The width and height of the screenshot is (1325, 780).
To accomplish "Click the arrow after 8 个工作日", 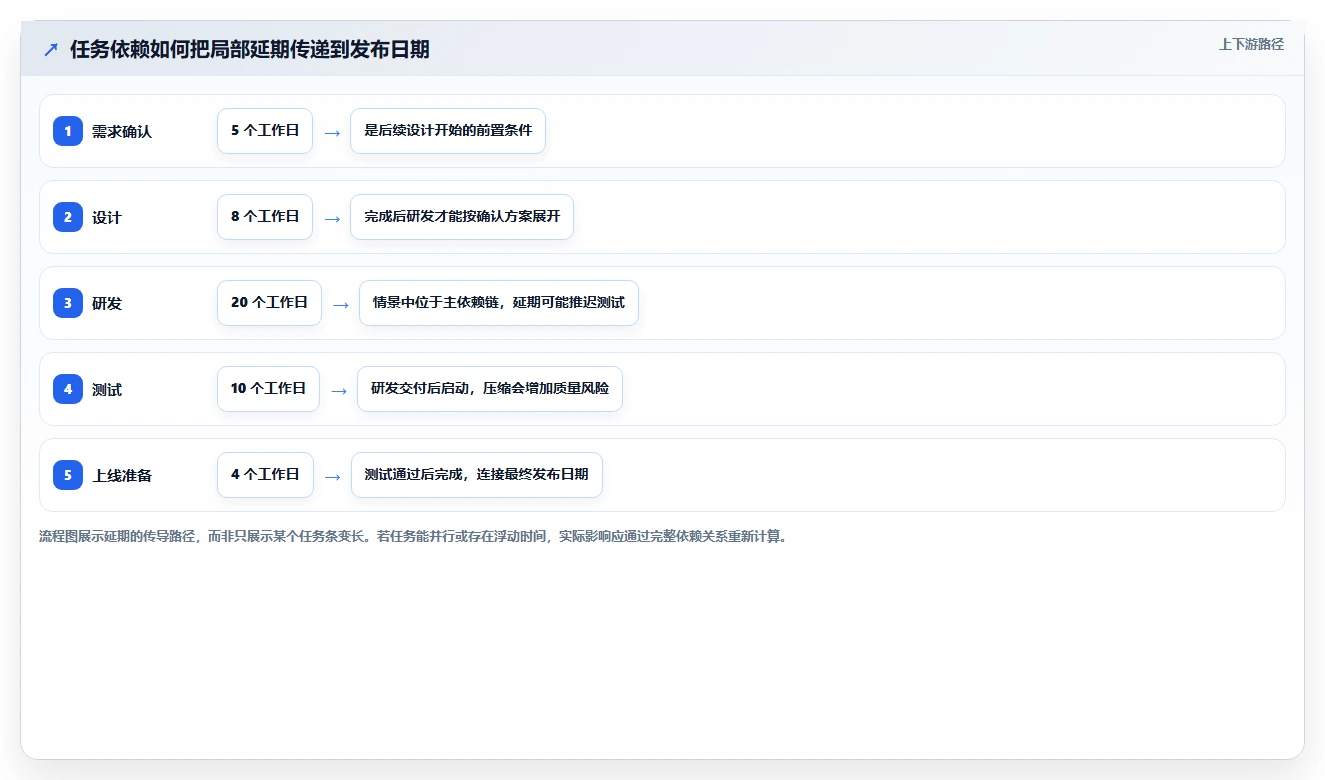I will [332, 218].
